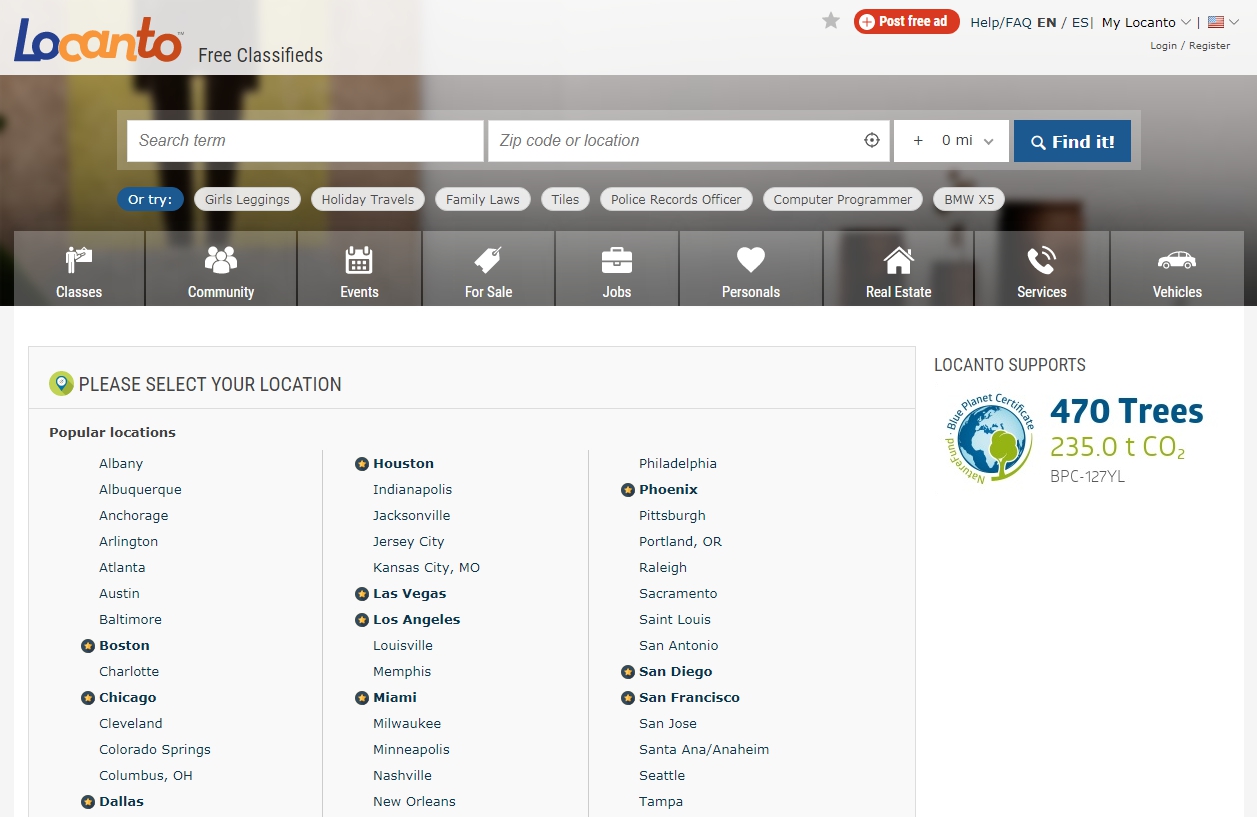Open the Jobs briefcase icon

617,261
